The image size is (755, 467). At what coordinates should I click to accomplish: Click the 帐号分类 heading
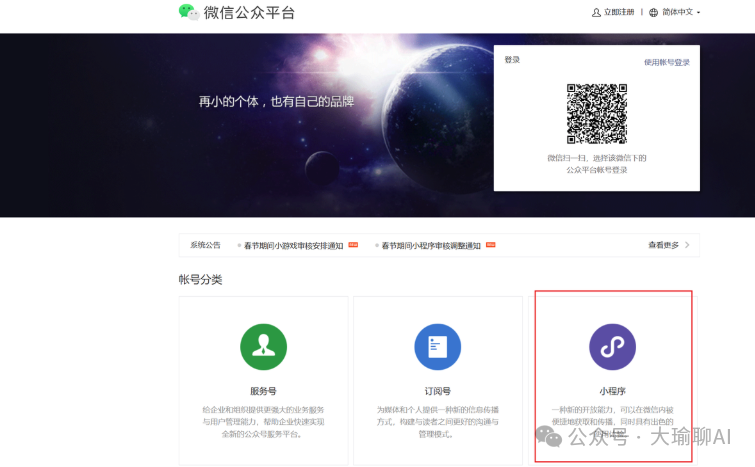pyautogui.click(x=200, y=280)
